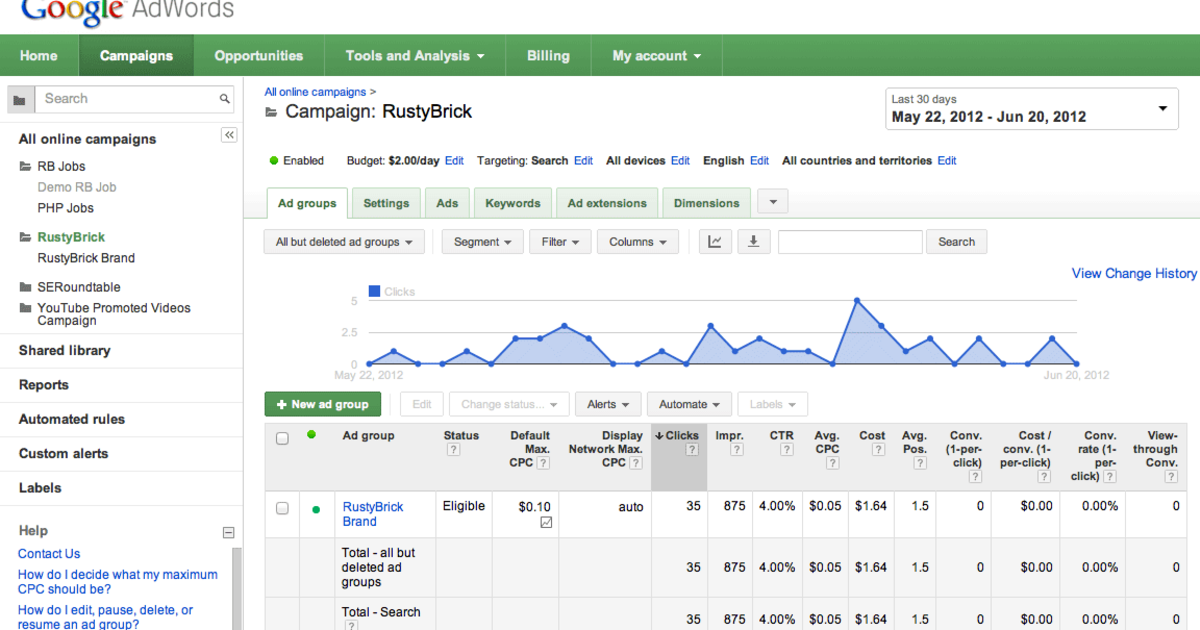Viewport: 1200px width, 630px height.
Task: Click the download report icon
Action: click(x=753, y=241)
